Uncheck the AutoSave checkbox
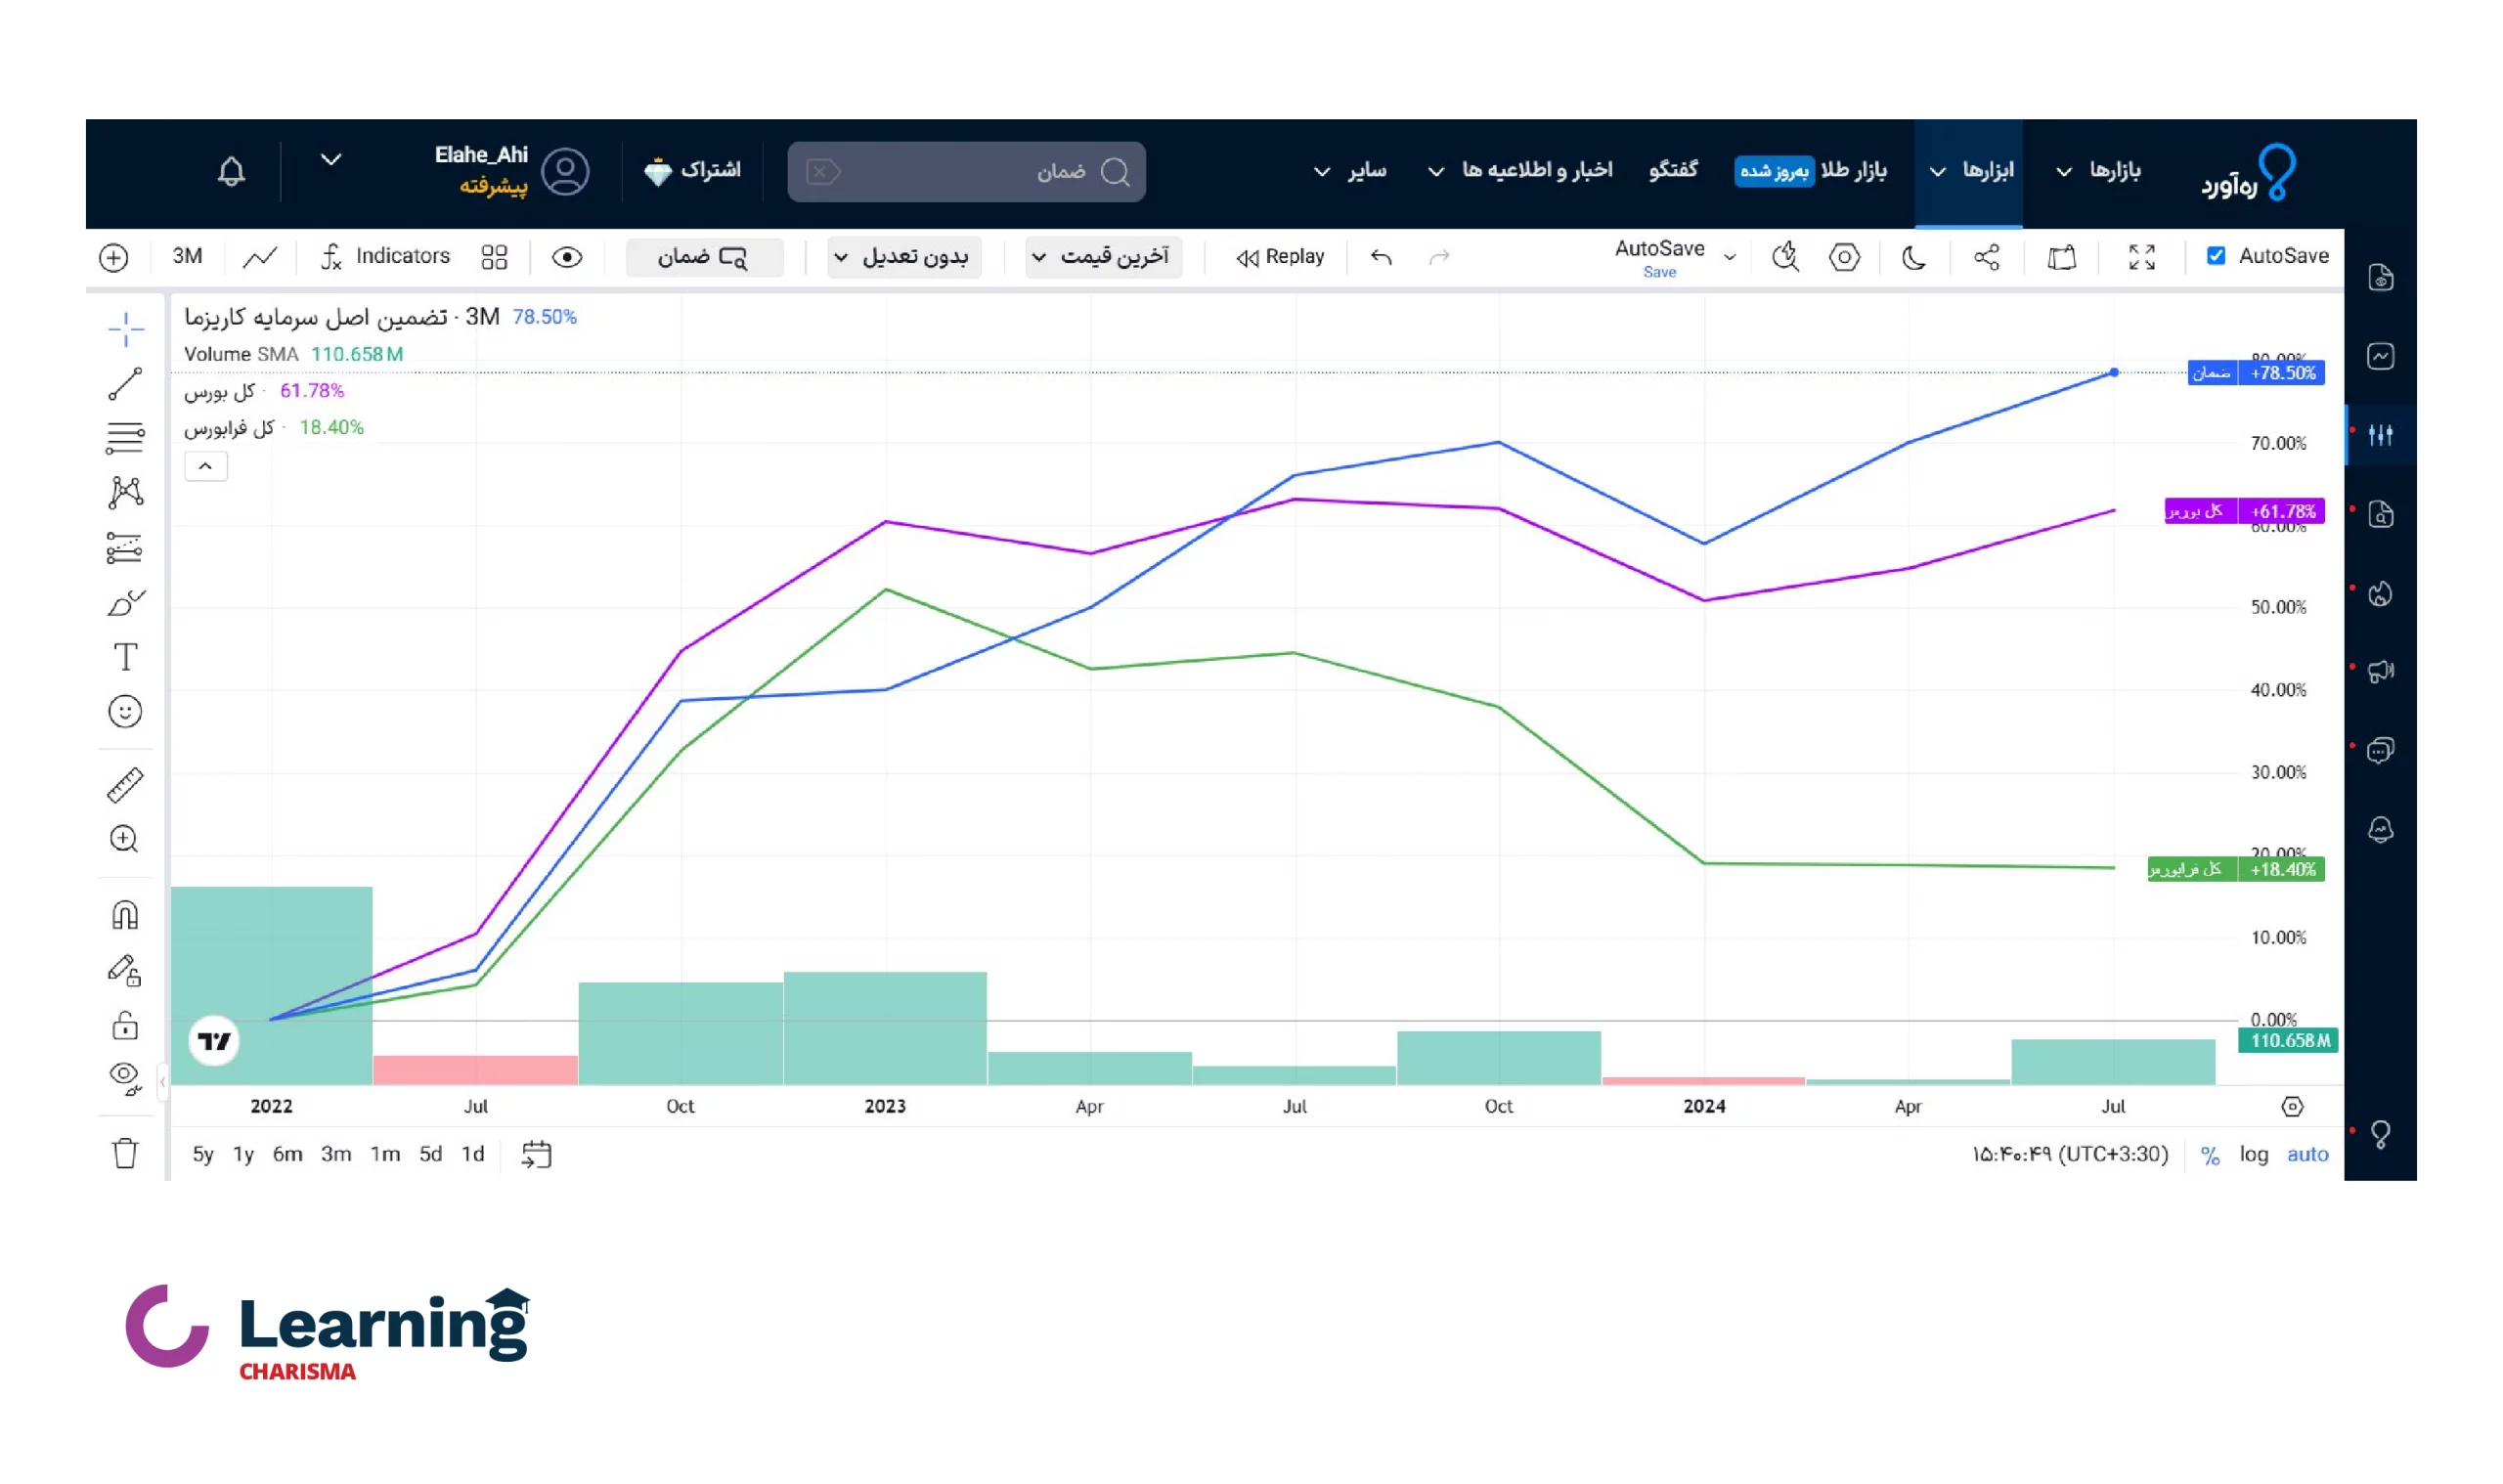Screen dimensions: 2503x1484 pyautogui.click(x=2216, y=255)
